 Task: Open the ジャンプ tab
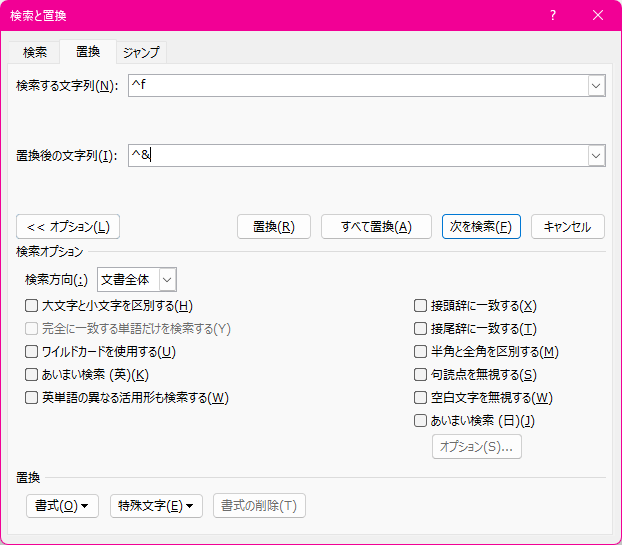(x=141, y=52)
